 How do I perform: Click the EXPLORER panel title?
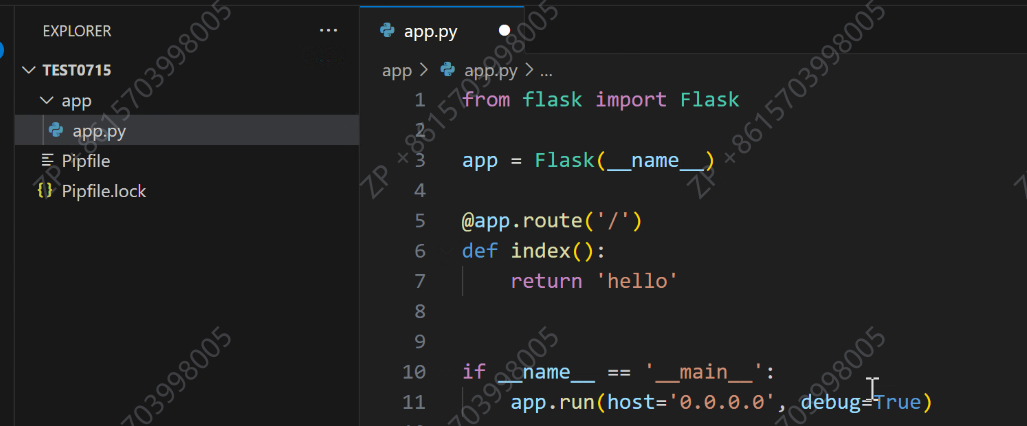77,31
